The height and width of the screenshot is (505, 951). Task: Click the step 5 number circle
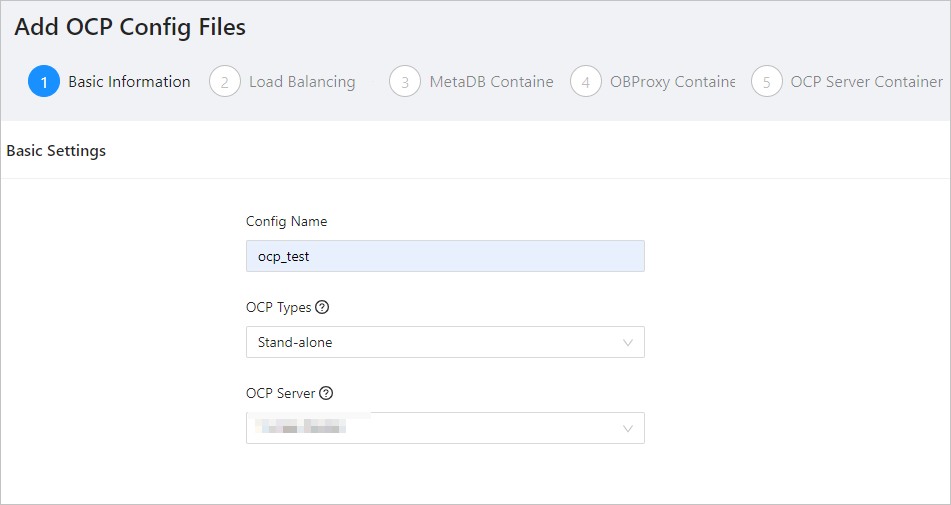click(x=767, y=82)
